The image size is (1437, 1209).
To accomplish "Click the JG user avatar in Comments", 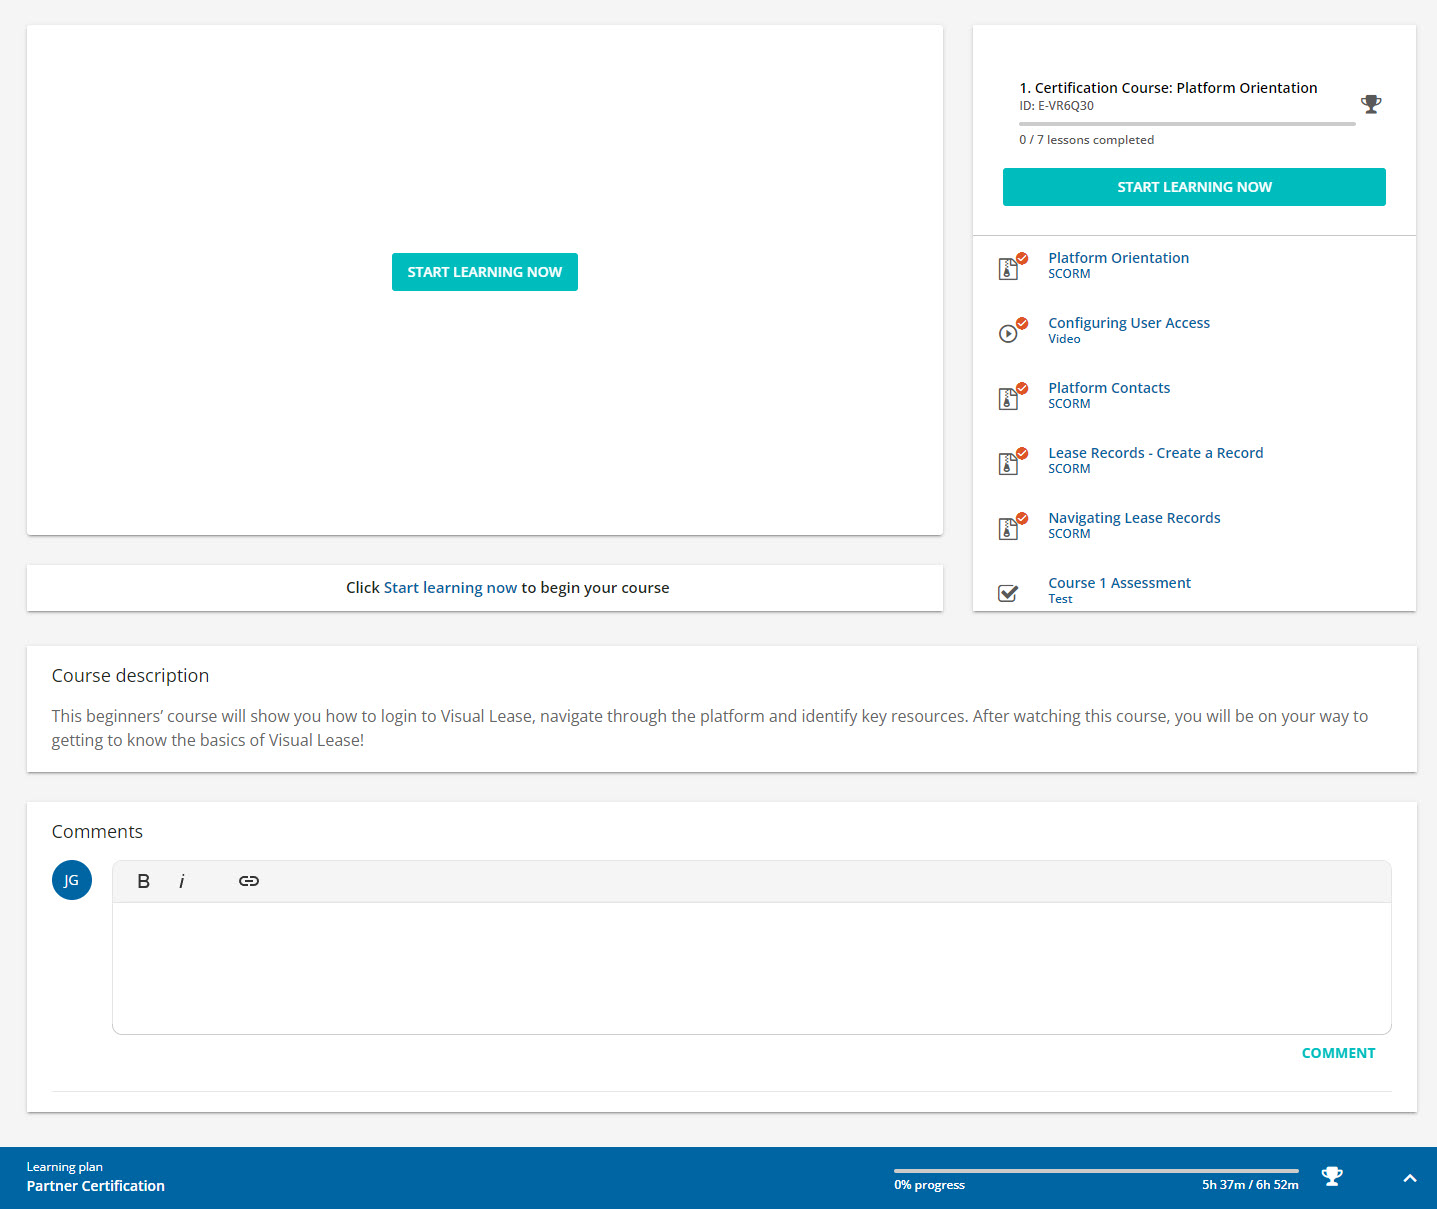I will pyautogui.click(x=72, y=880).
